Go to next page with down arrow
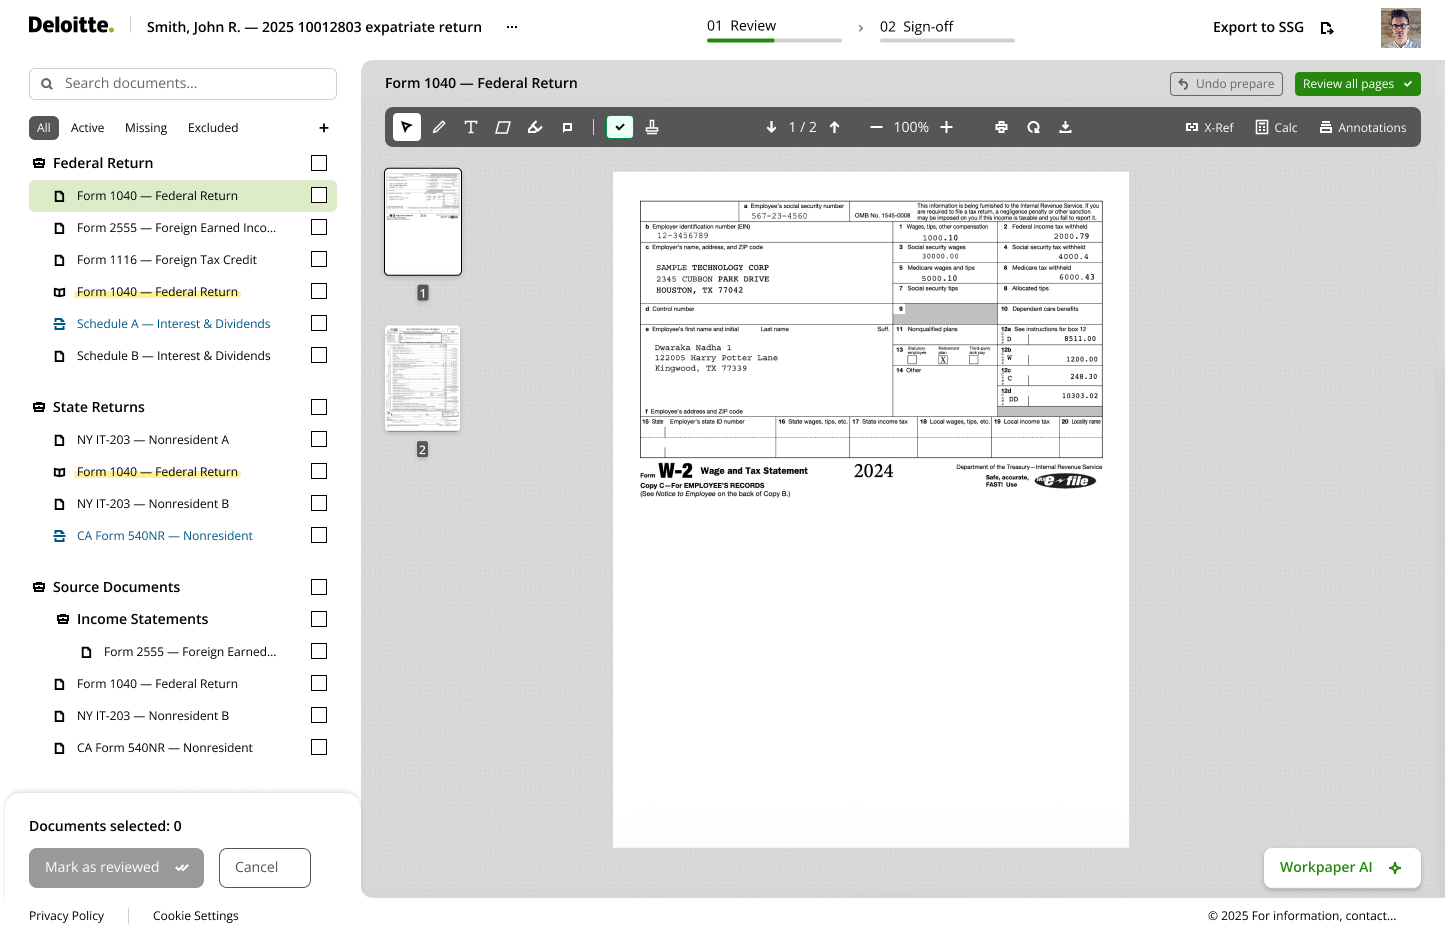The width and height of the screenshot is (1445, 932). click(771, 127)
